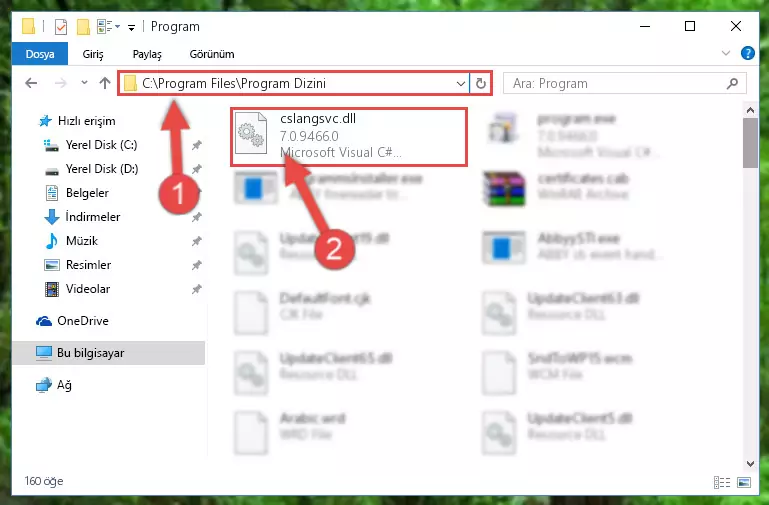Click the Refresh button beside address bar
The height and width of the screenshot is (505, 769).
pyautogui.click(x=481, y=83)
